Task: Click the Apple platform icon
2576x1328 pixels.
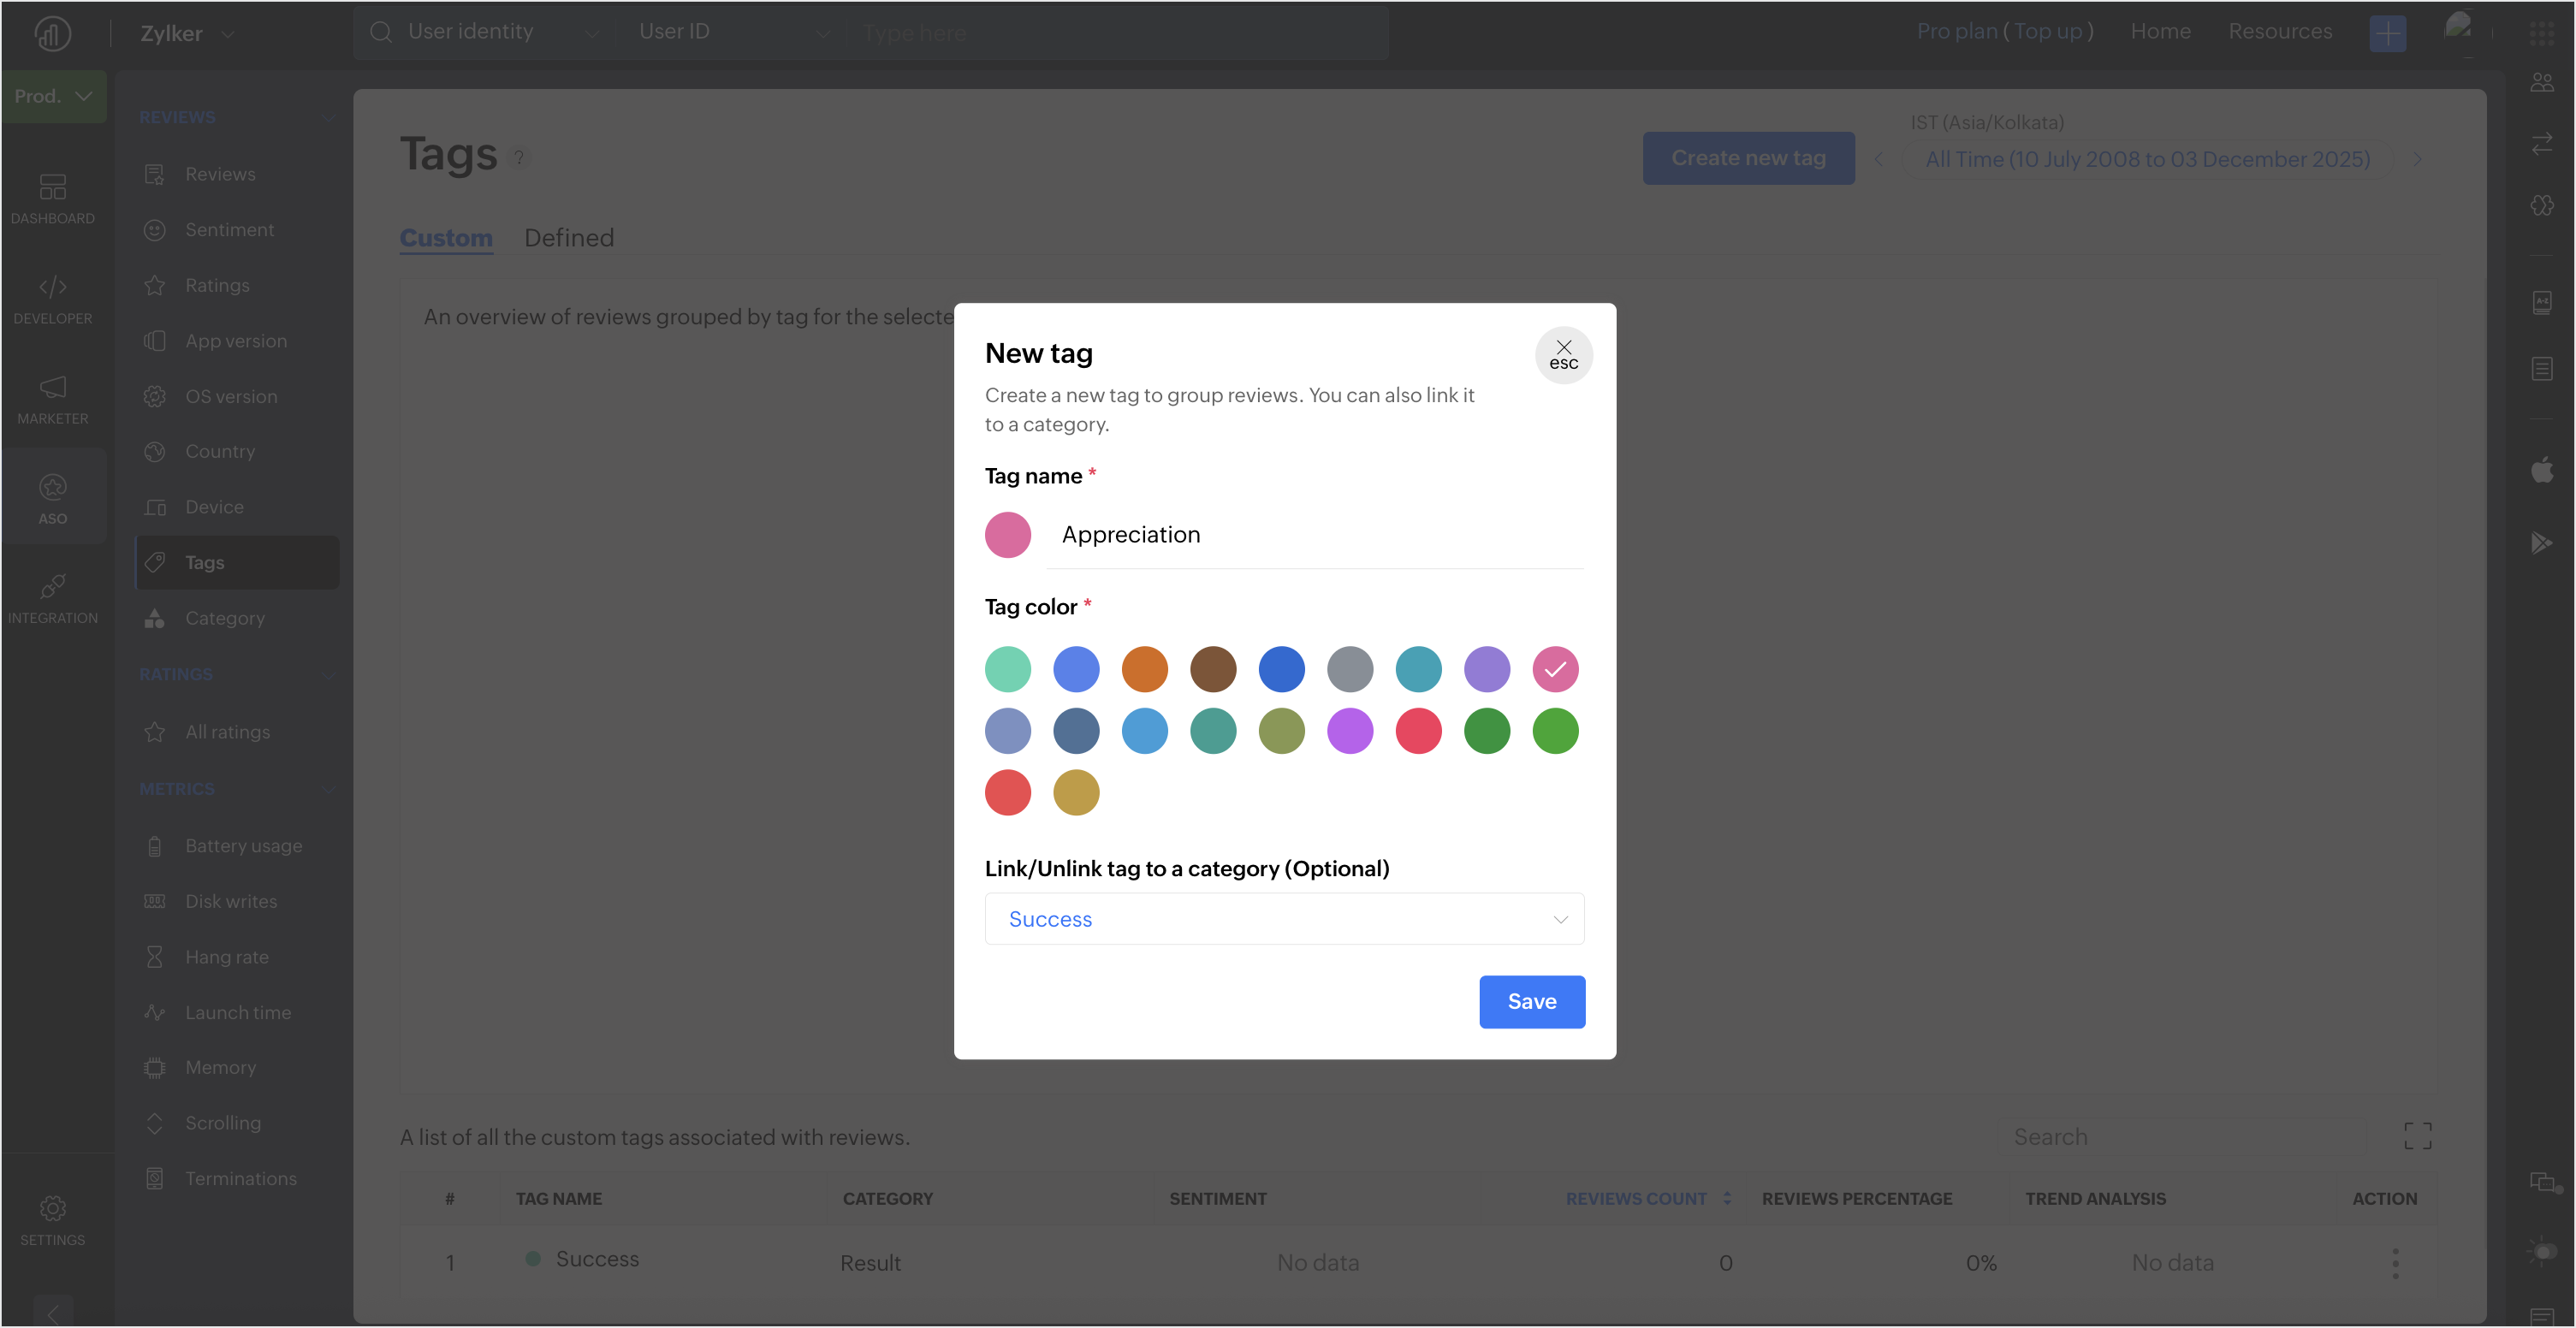Action: (x=2541, y=469)
